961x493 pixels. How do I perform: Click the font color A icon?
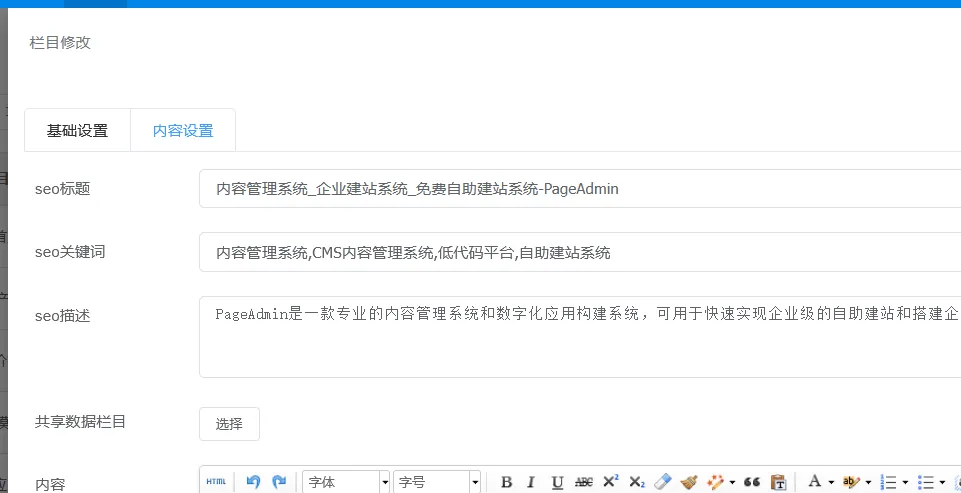815,482
